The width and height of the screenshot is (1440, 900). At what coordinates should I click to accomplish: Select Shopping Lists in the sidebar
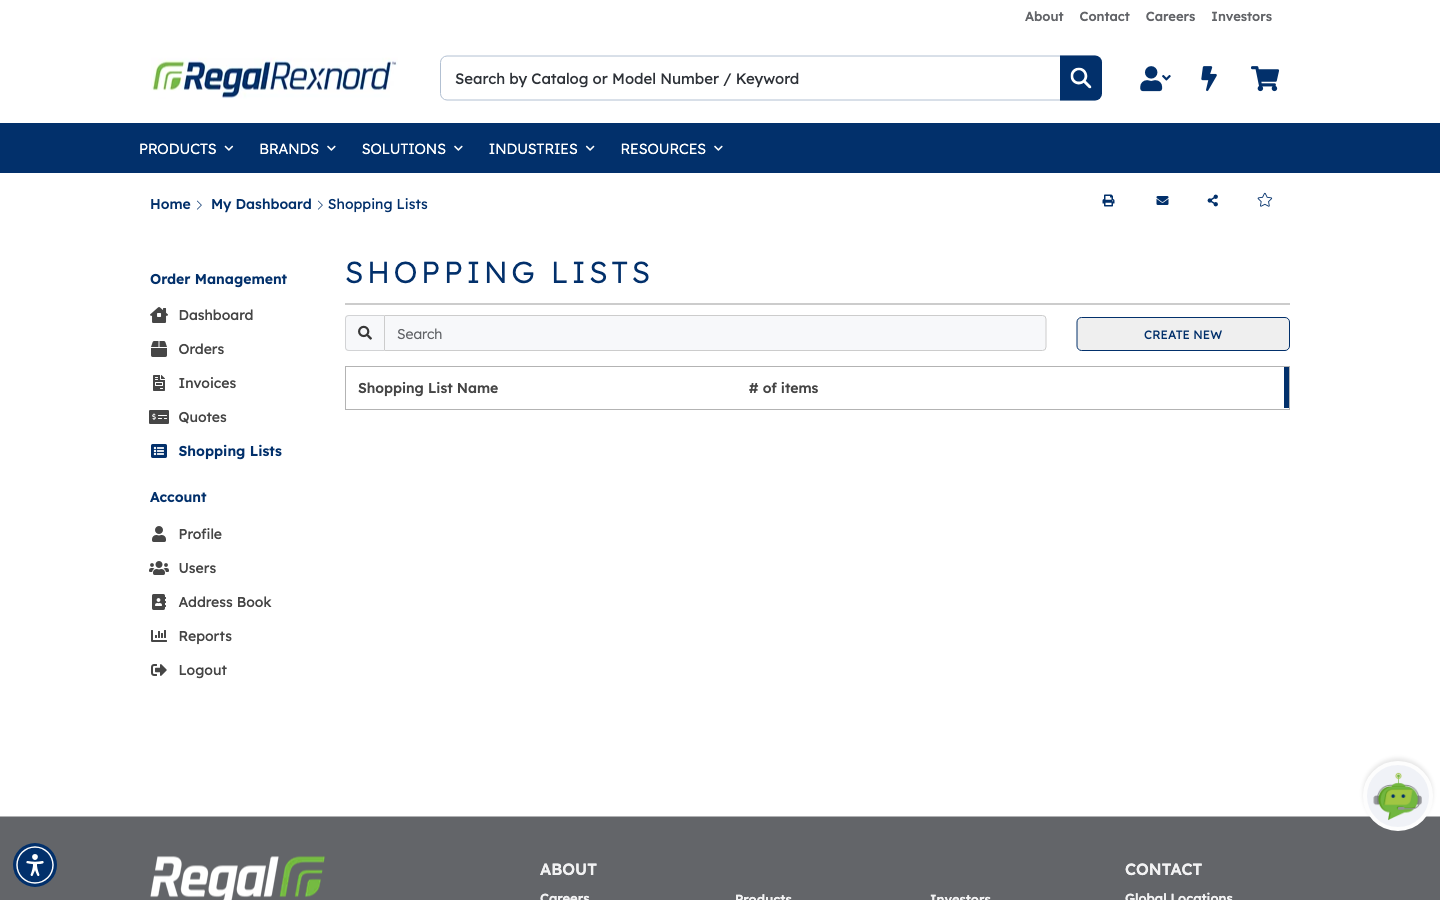coord(230,451)
